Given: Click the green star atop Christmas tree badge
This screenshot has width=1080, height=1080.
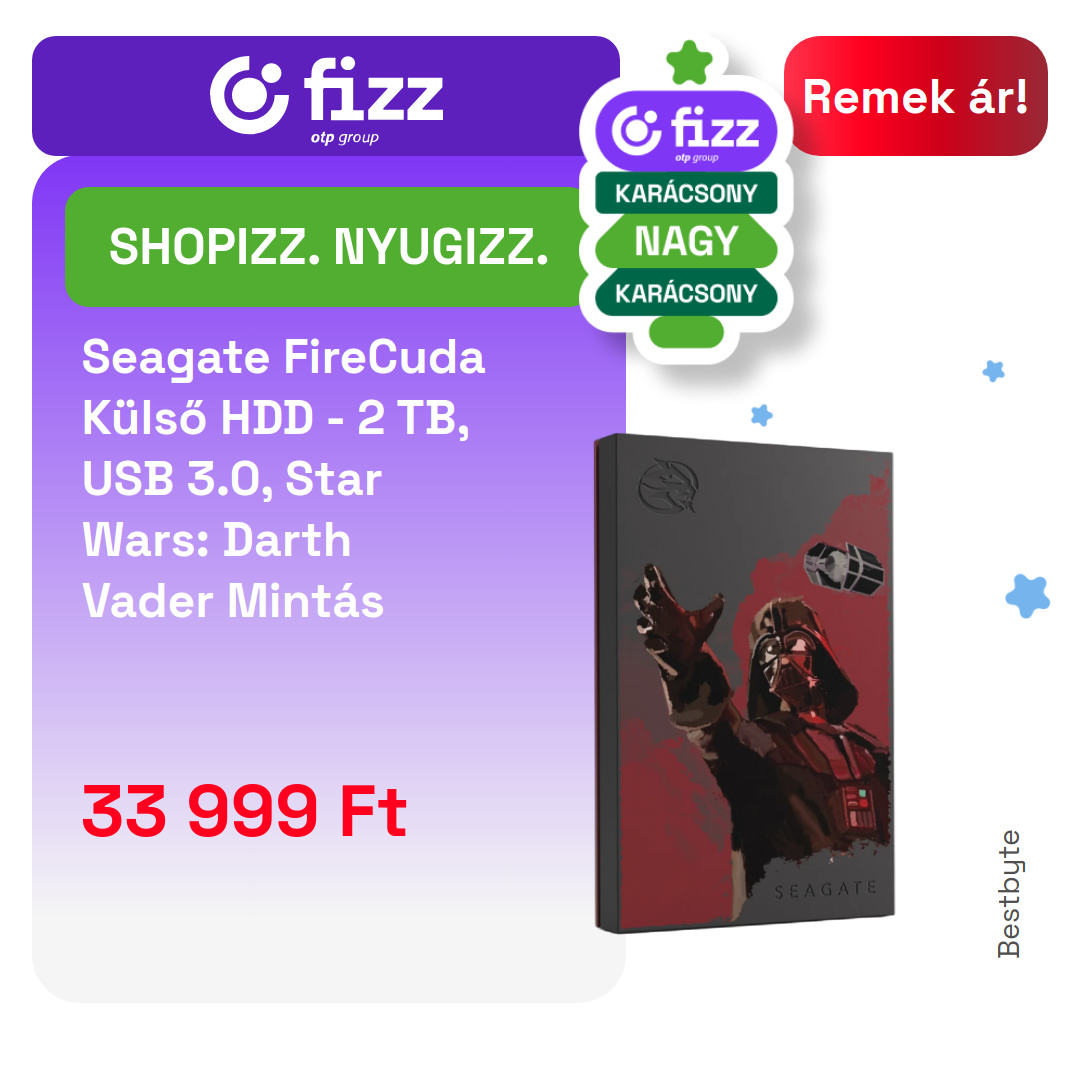Looking at the screenshot, I should click(x=689, y=63).
